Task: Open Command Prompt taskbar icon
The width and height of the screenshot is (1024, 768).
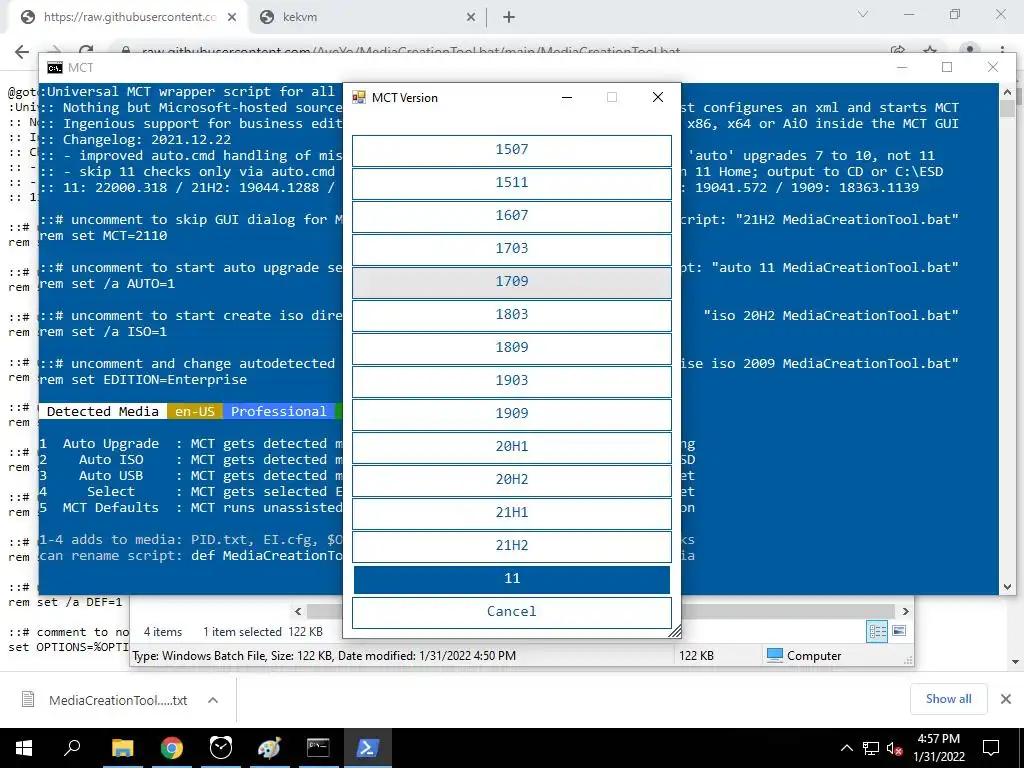Action: click(x=318, y=748)
